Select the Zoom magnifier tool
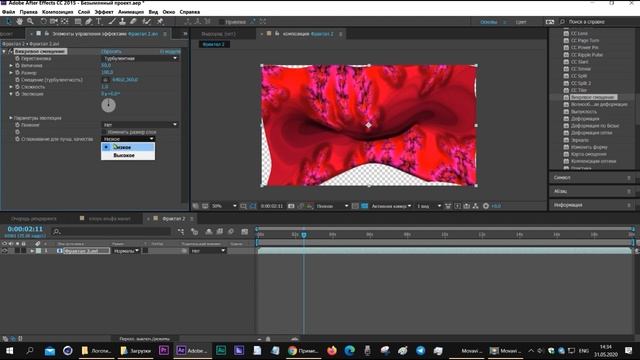Image resolution: width=640 pixels, height=360 pixels. coord(30,21)
